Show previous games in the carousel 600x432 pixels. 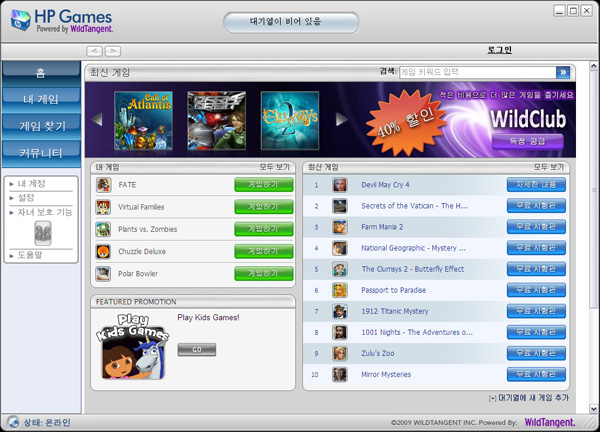(x=97, y=119)
